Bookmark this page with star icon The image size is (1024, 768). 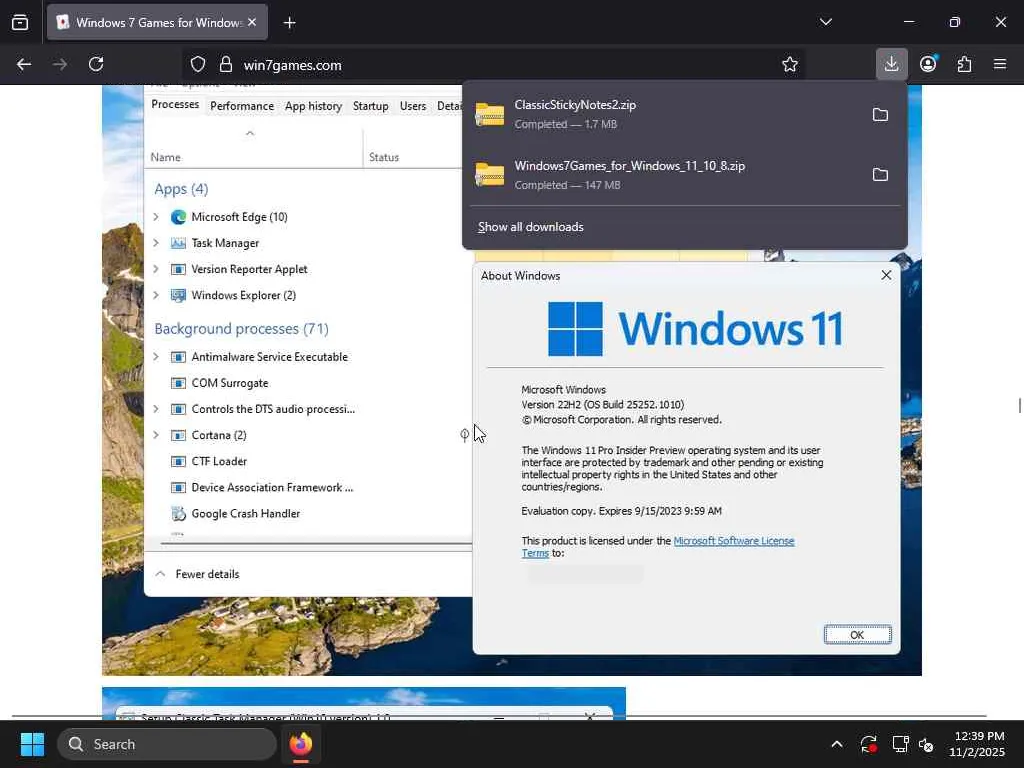tap(790, 65)
